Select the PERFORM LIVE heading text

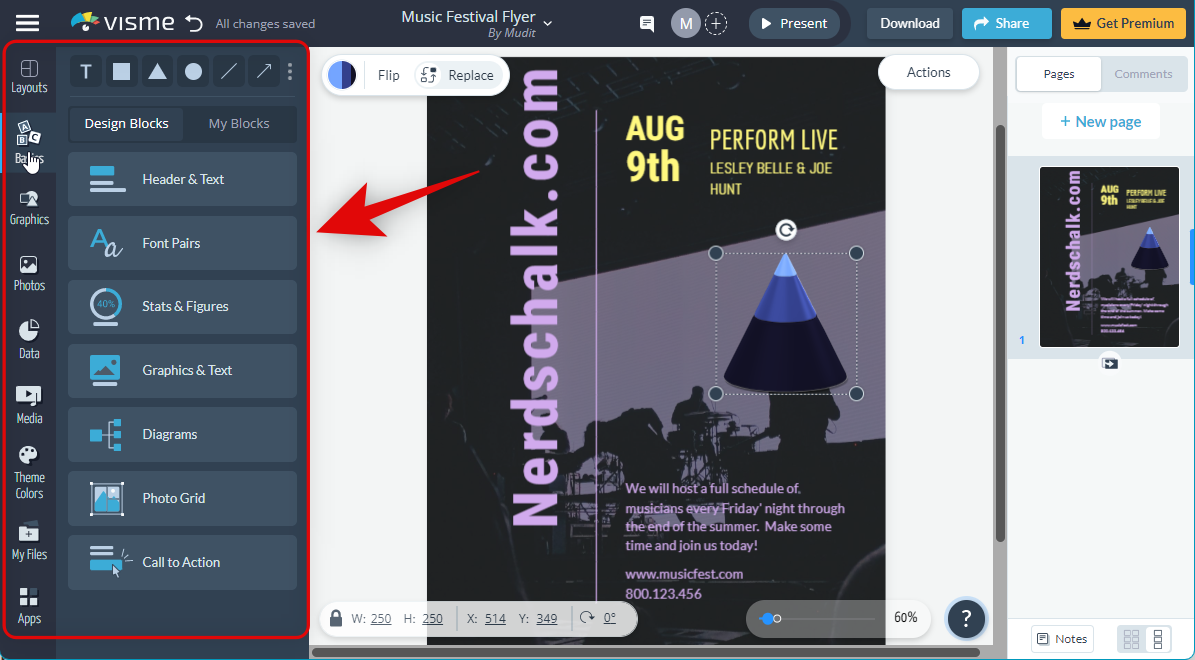coord(774,140)
